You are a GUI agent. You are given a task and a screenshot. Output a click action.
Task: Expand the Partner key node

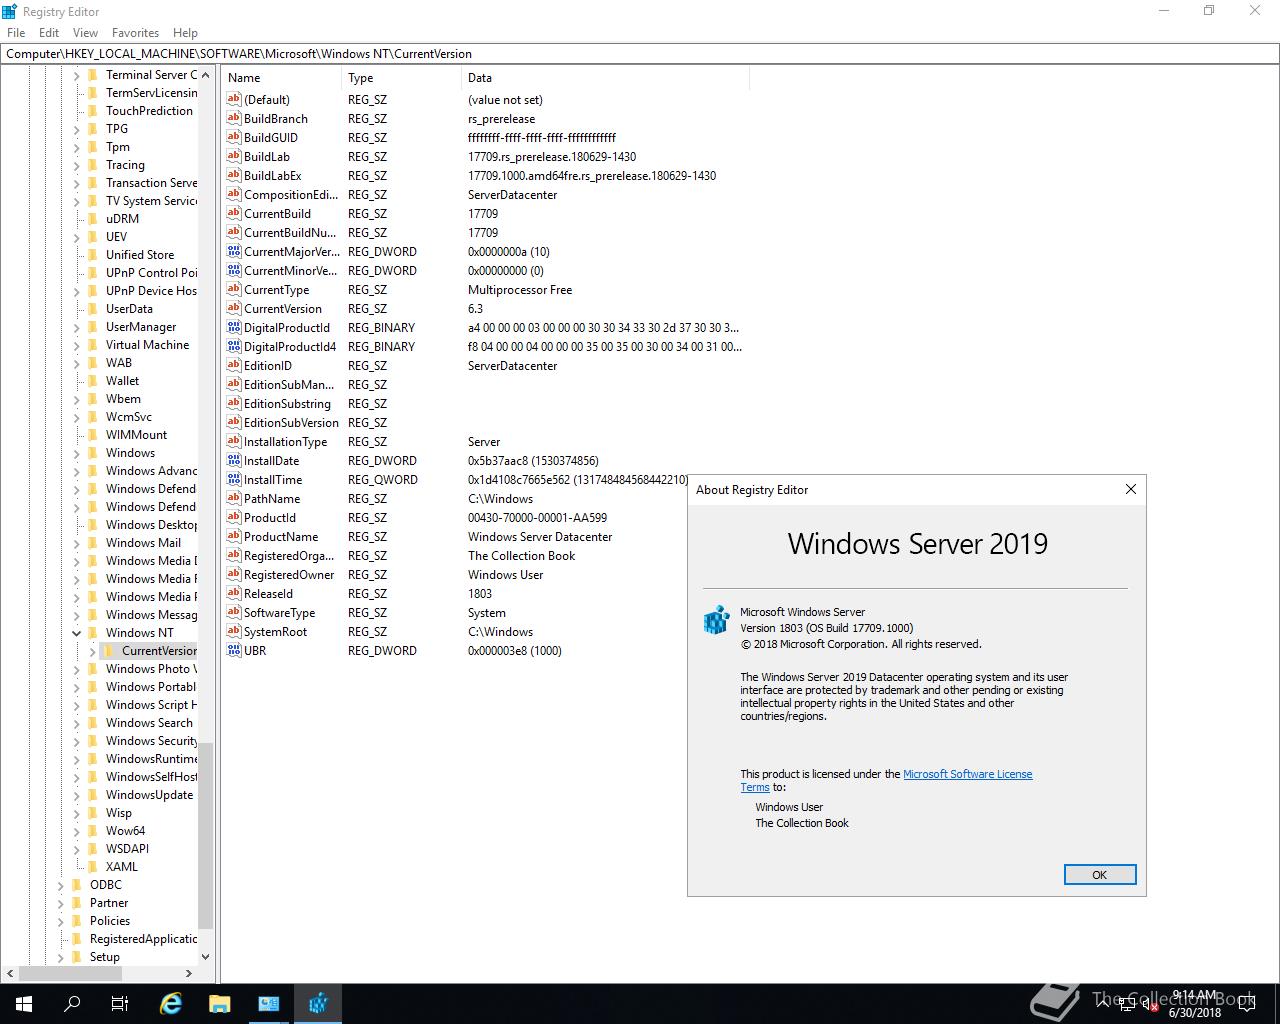tap(61, 902)
